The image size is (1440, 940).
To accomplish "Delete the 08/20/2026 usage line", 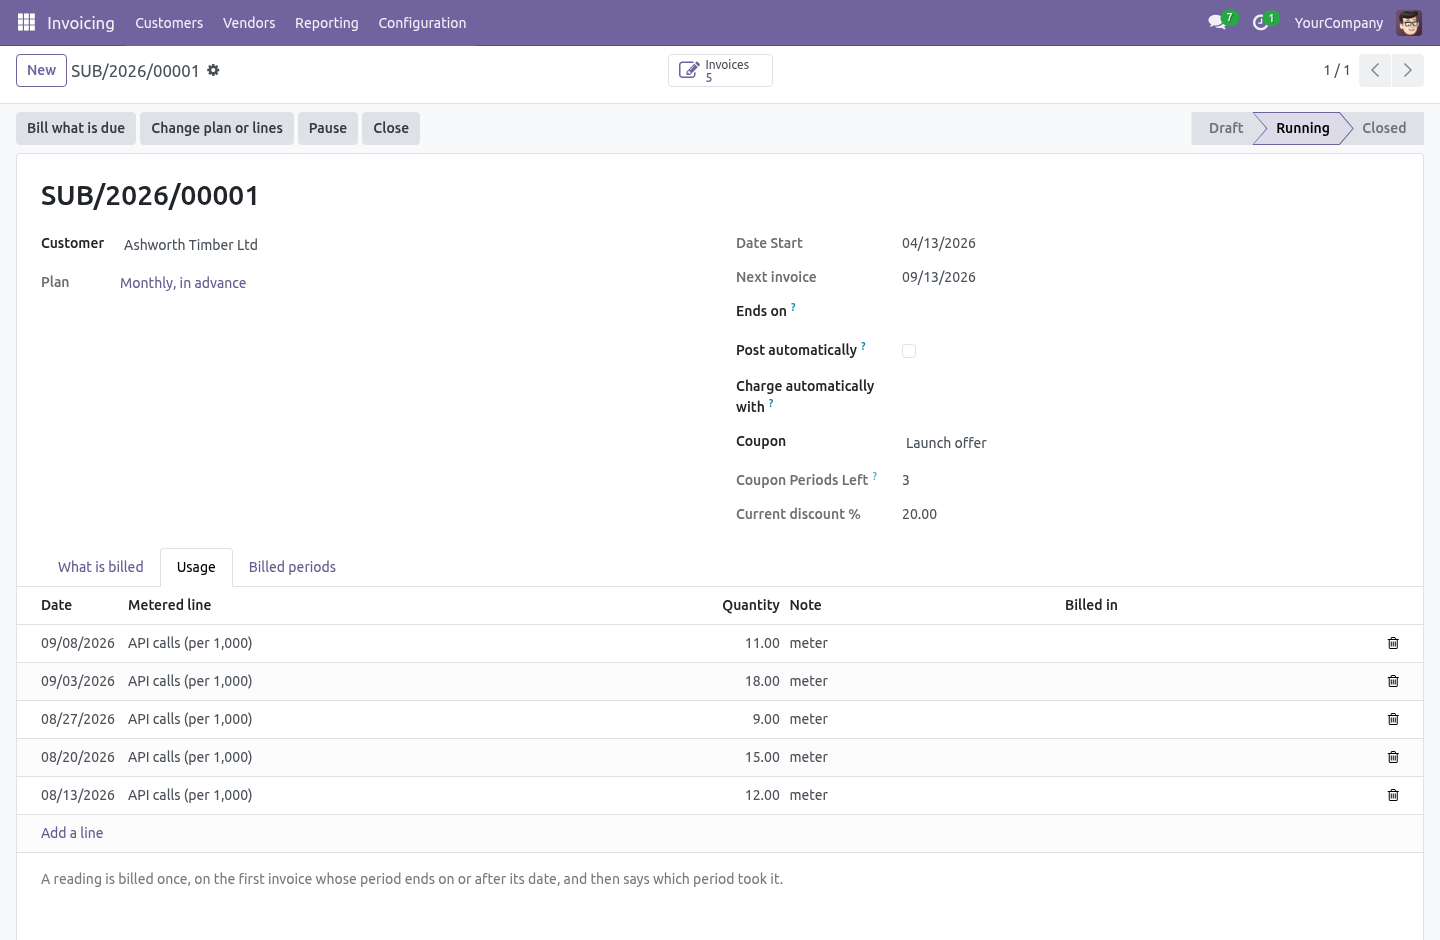I will [1393, 757].
